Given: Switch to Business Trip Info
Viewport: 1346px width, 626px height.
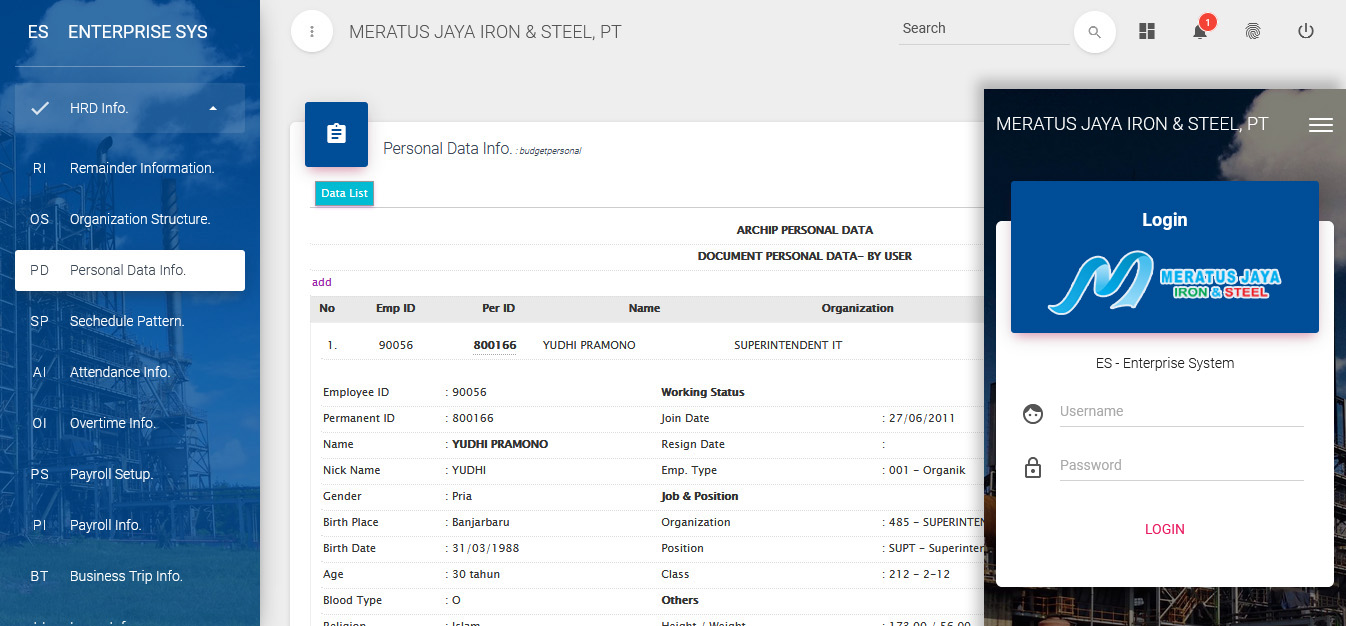Looking at the screenshot, I should click(125, 575).
